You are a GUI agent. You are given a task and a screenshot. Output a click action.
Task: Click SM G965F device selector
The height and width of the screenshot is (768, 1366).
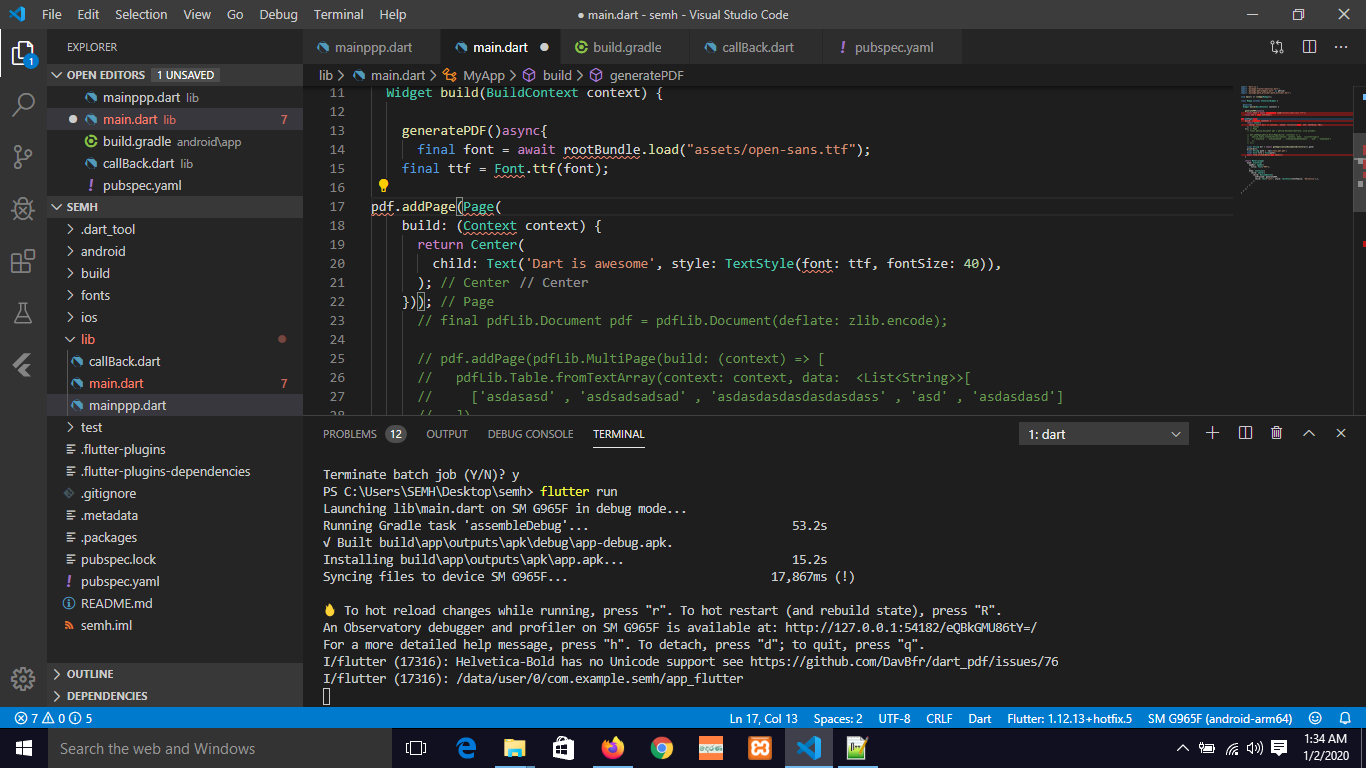click(x=1220, y=718)
